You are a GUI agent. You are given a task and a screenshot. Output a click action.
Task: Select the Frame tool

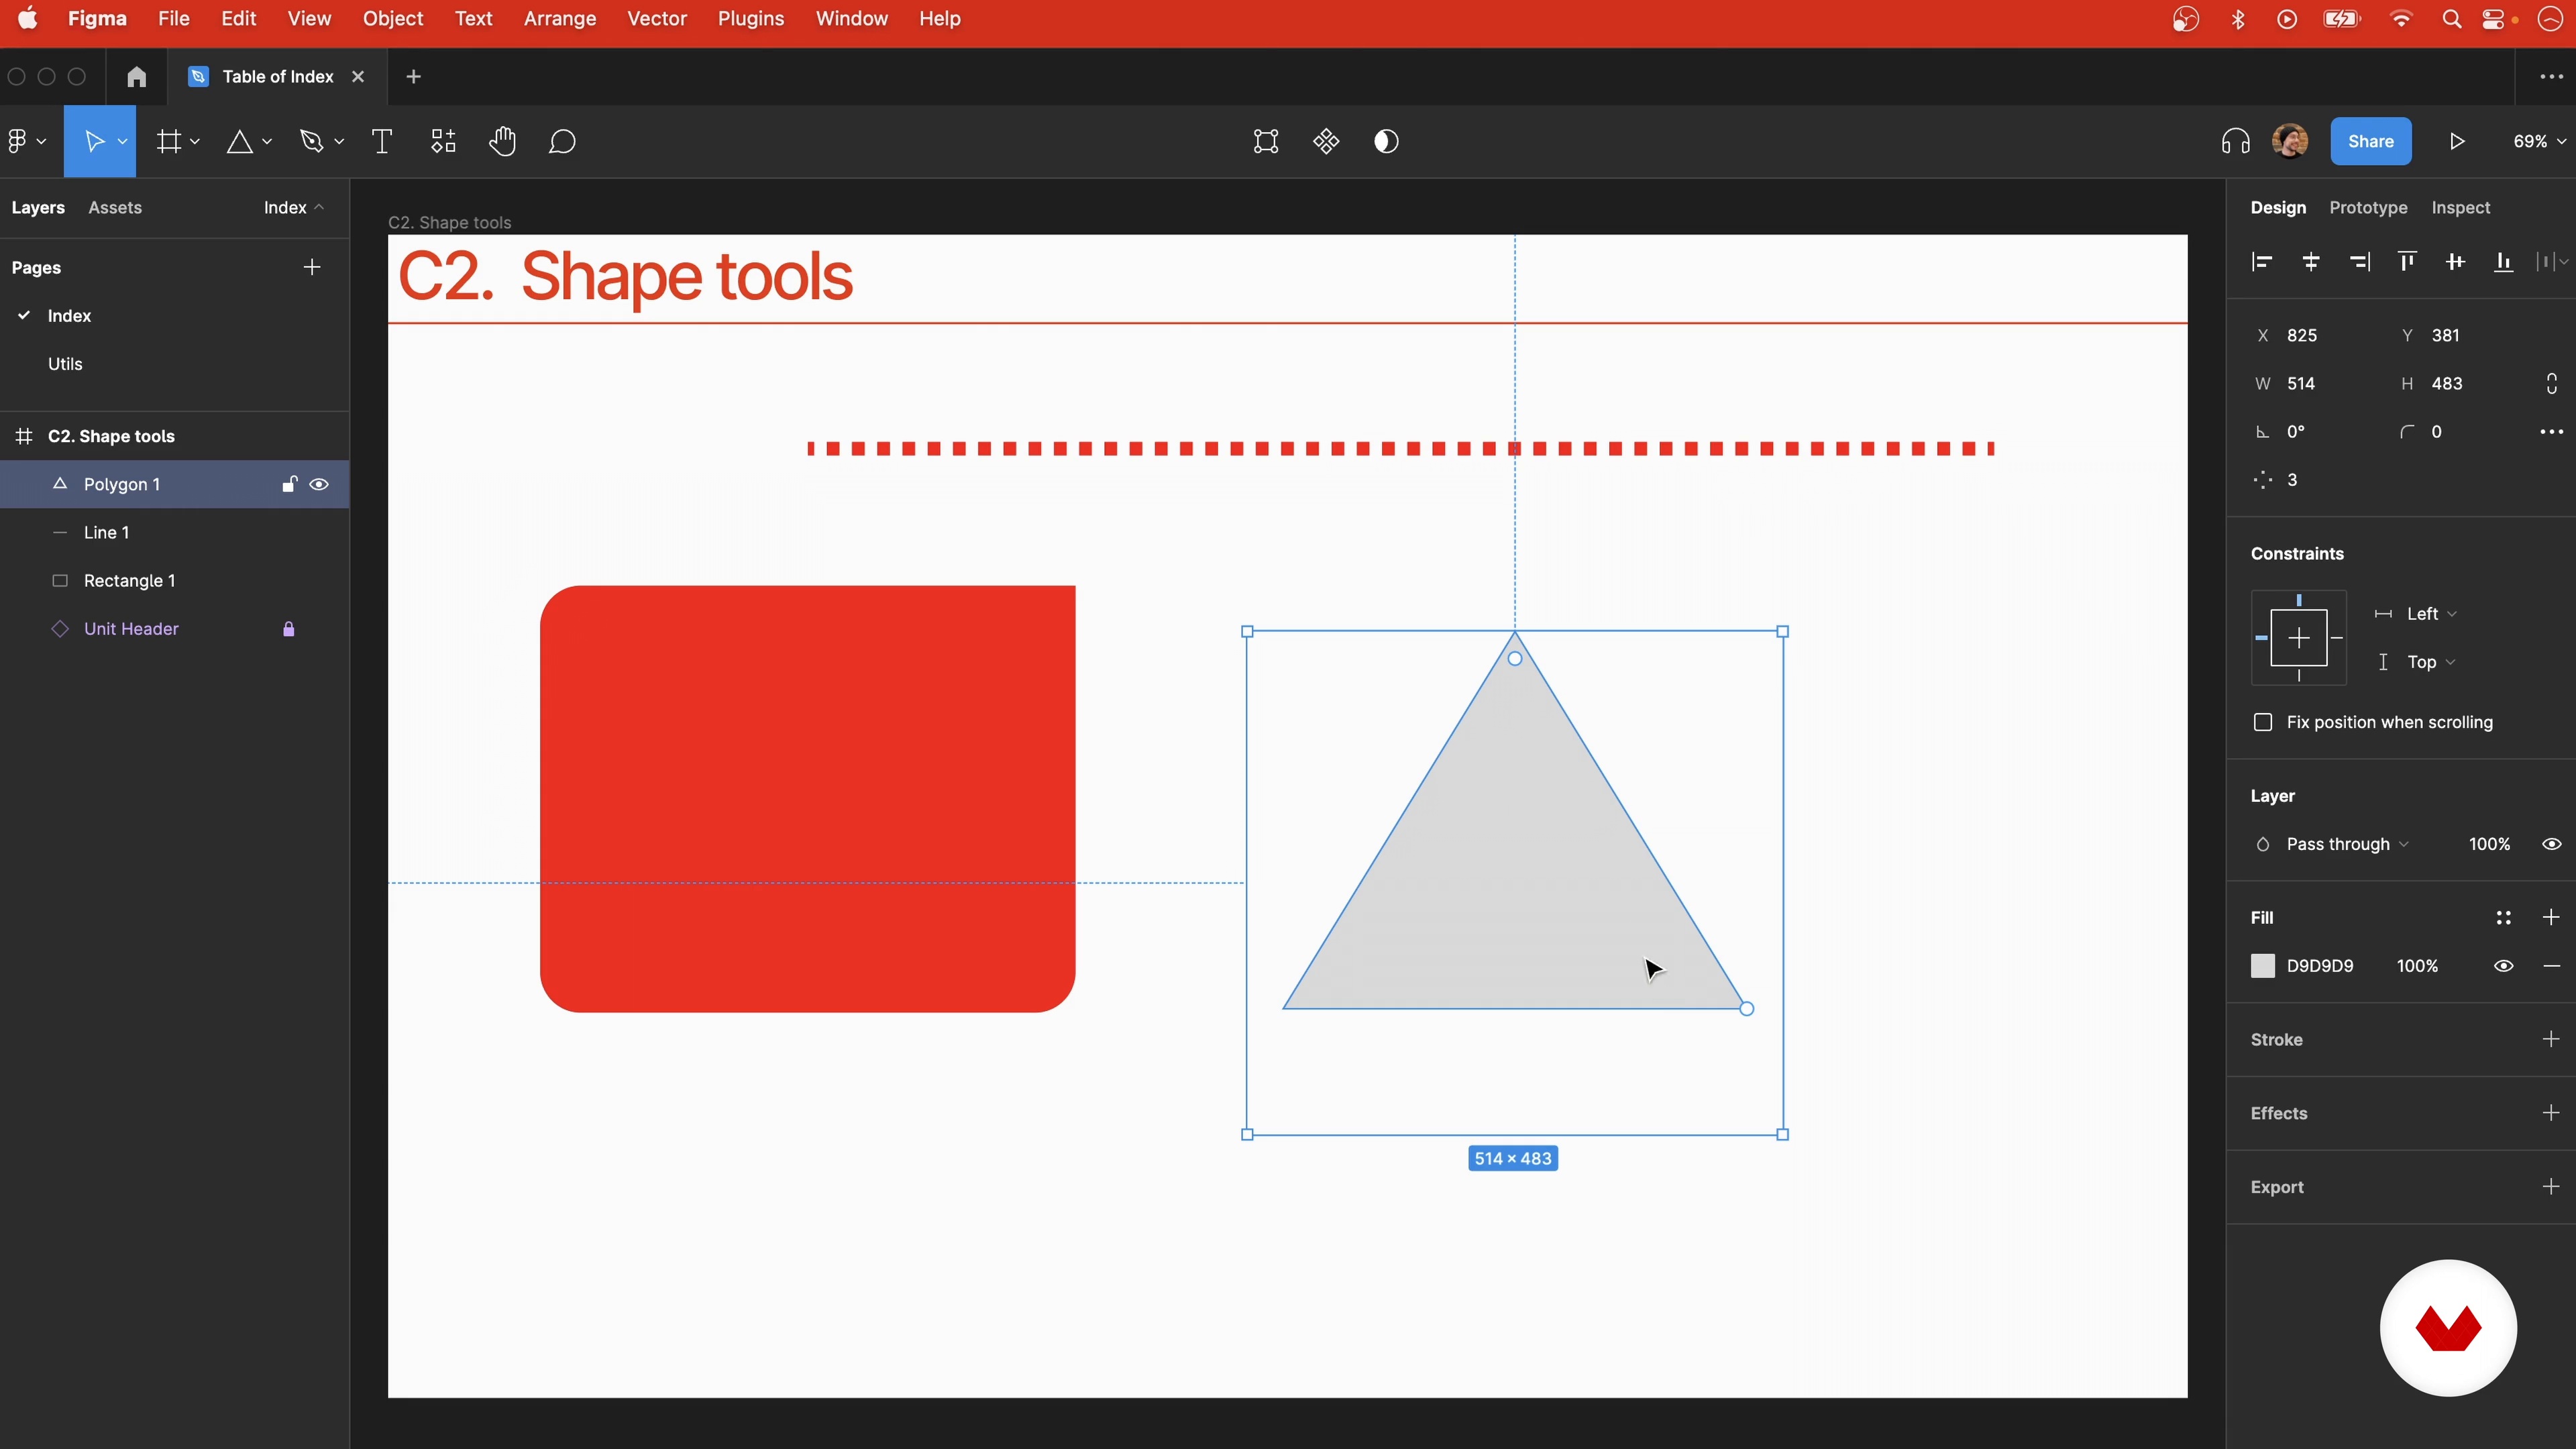click(x=168, y=141)
